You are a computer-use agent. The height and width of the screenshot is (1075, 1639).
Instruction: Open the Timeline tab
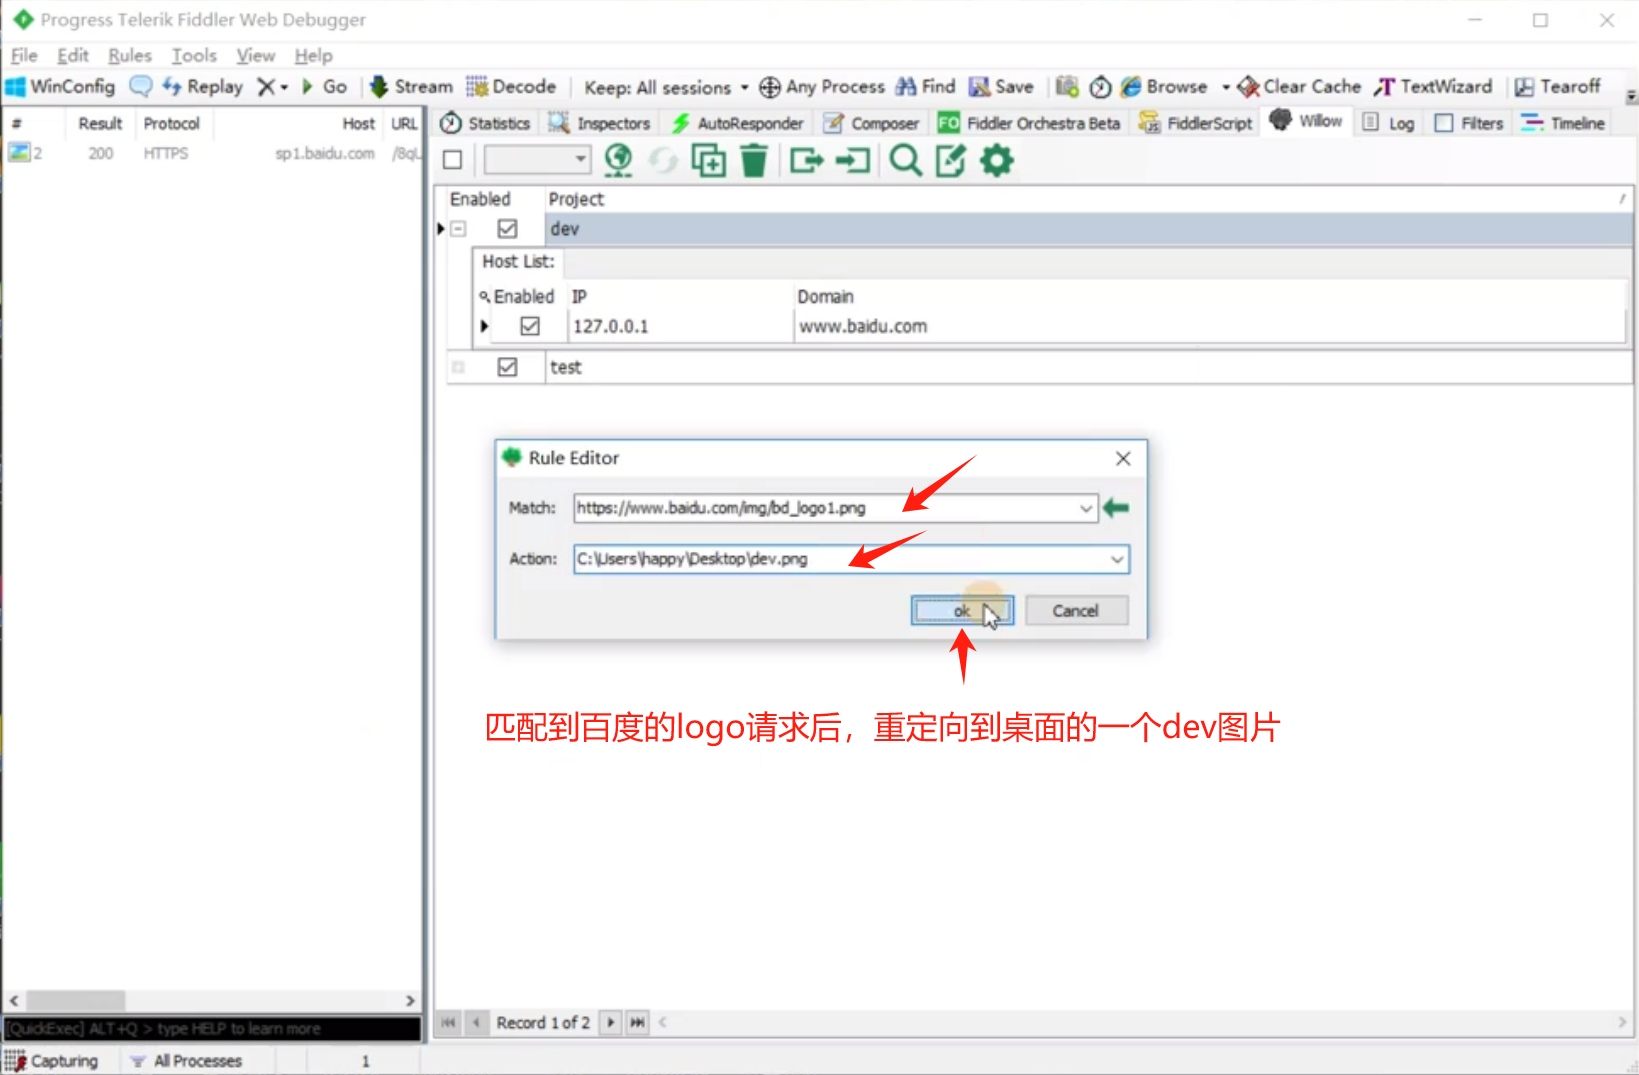pyautogui.click(x=1563, y=123)
